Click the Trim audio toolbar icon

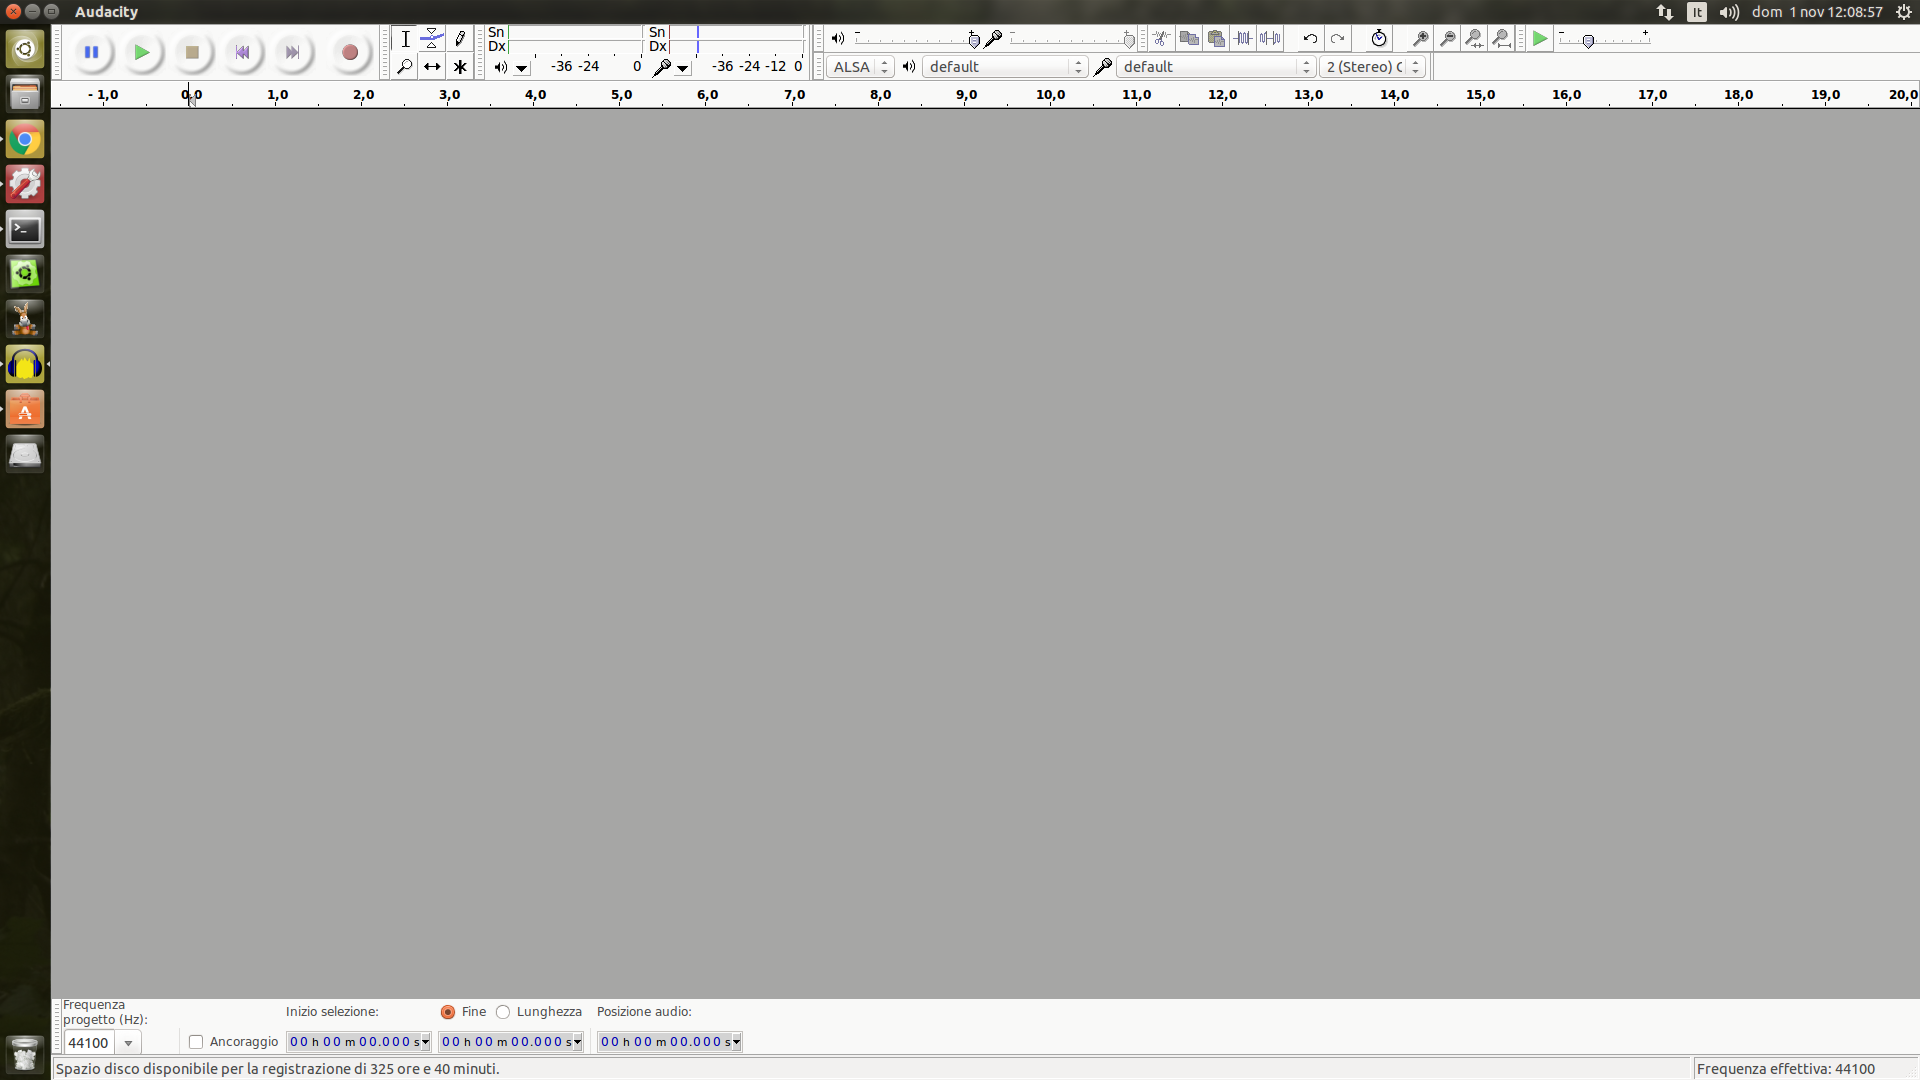1243,39
